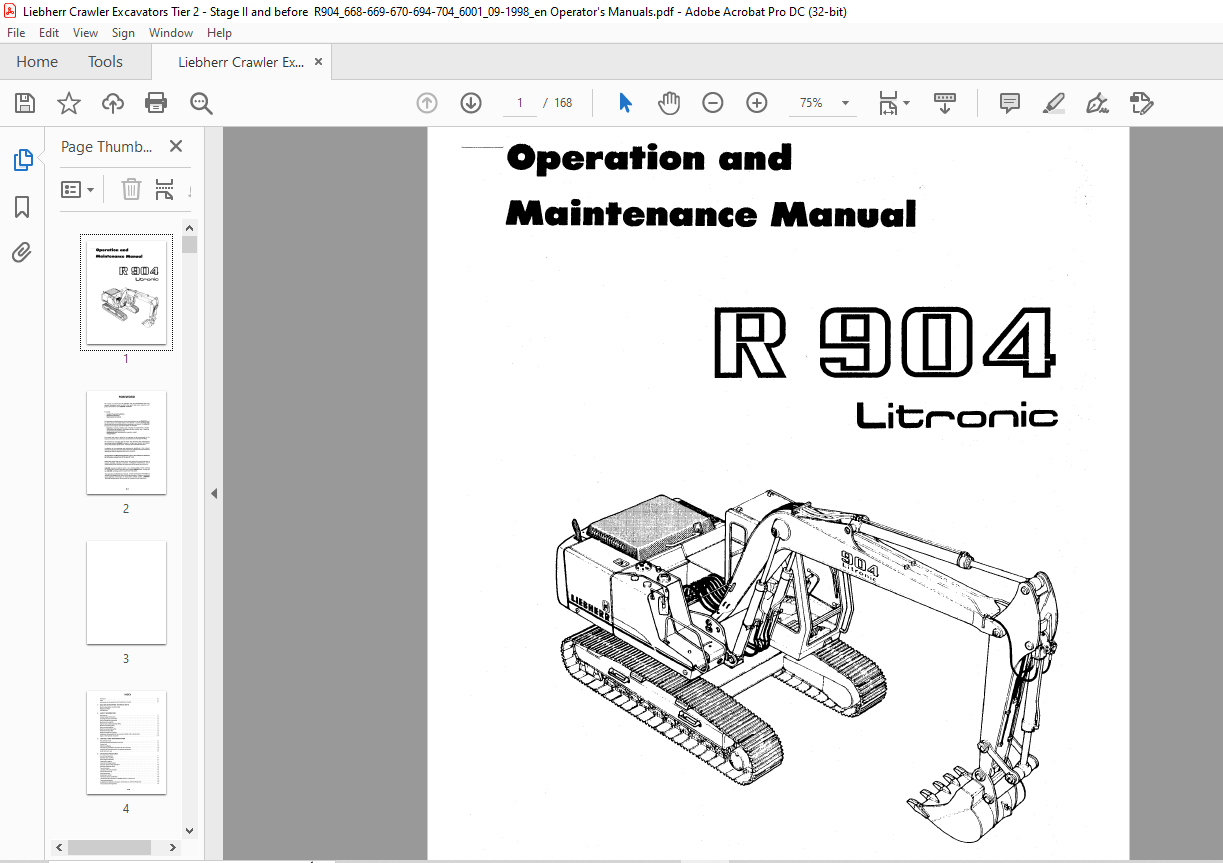Switch to the Tools tab
The width and height of the screenshot is (1223, 863).
pyautogui.click(x=105, y=62)
